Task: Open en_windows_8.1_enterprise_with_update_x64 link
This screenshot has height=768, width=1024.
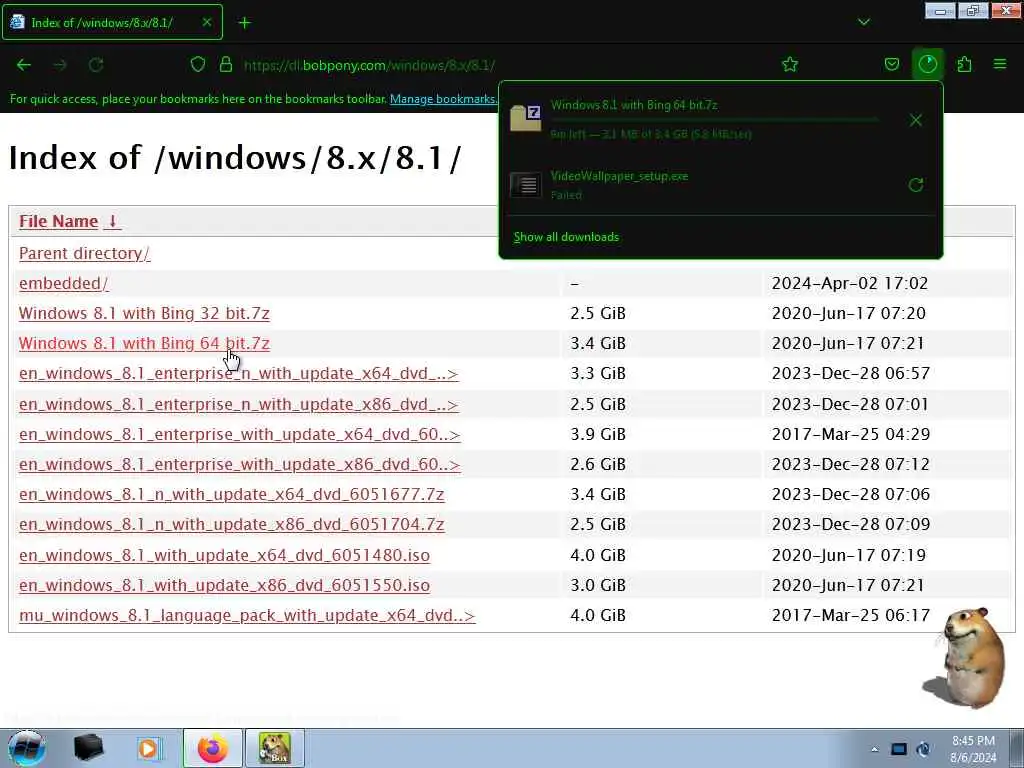Action: coord(239,434)
